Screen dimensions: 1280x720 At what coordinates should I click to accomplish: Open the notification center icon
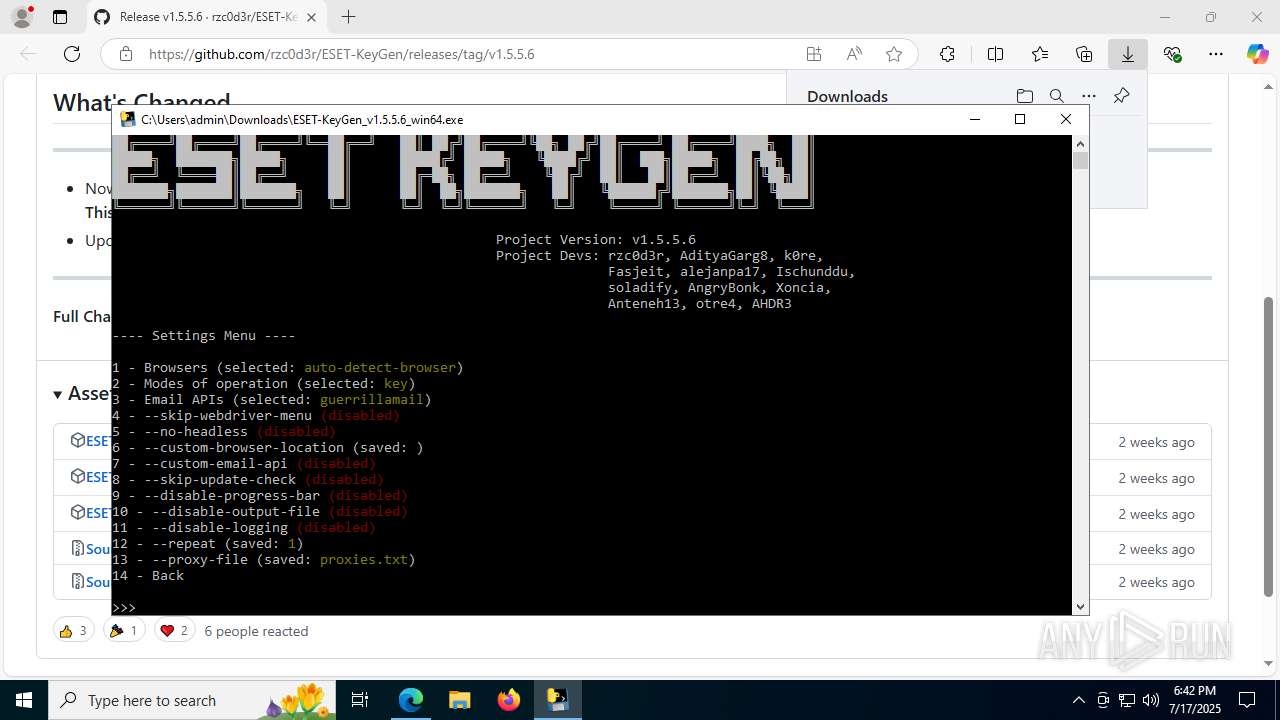(1247, 700)
